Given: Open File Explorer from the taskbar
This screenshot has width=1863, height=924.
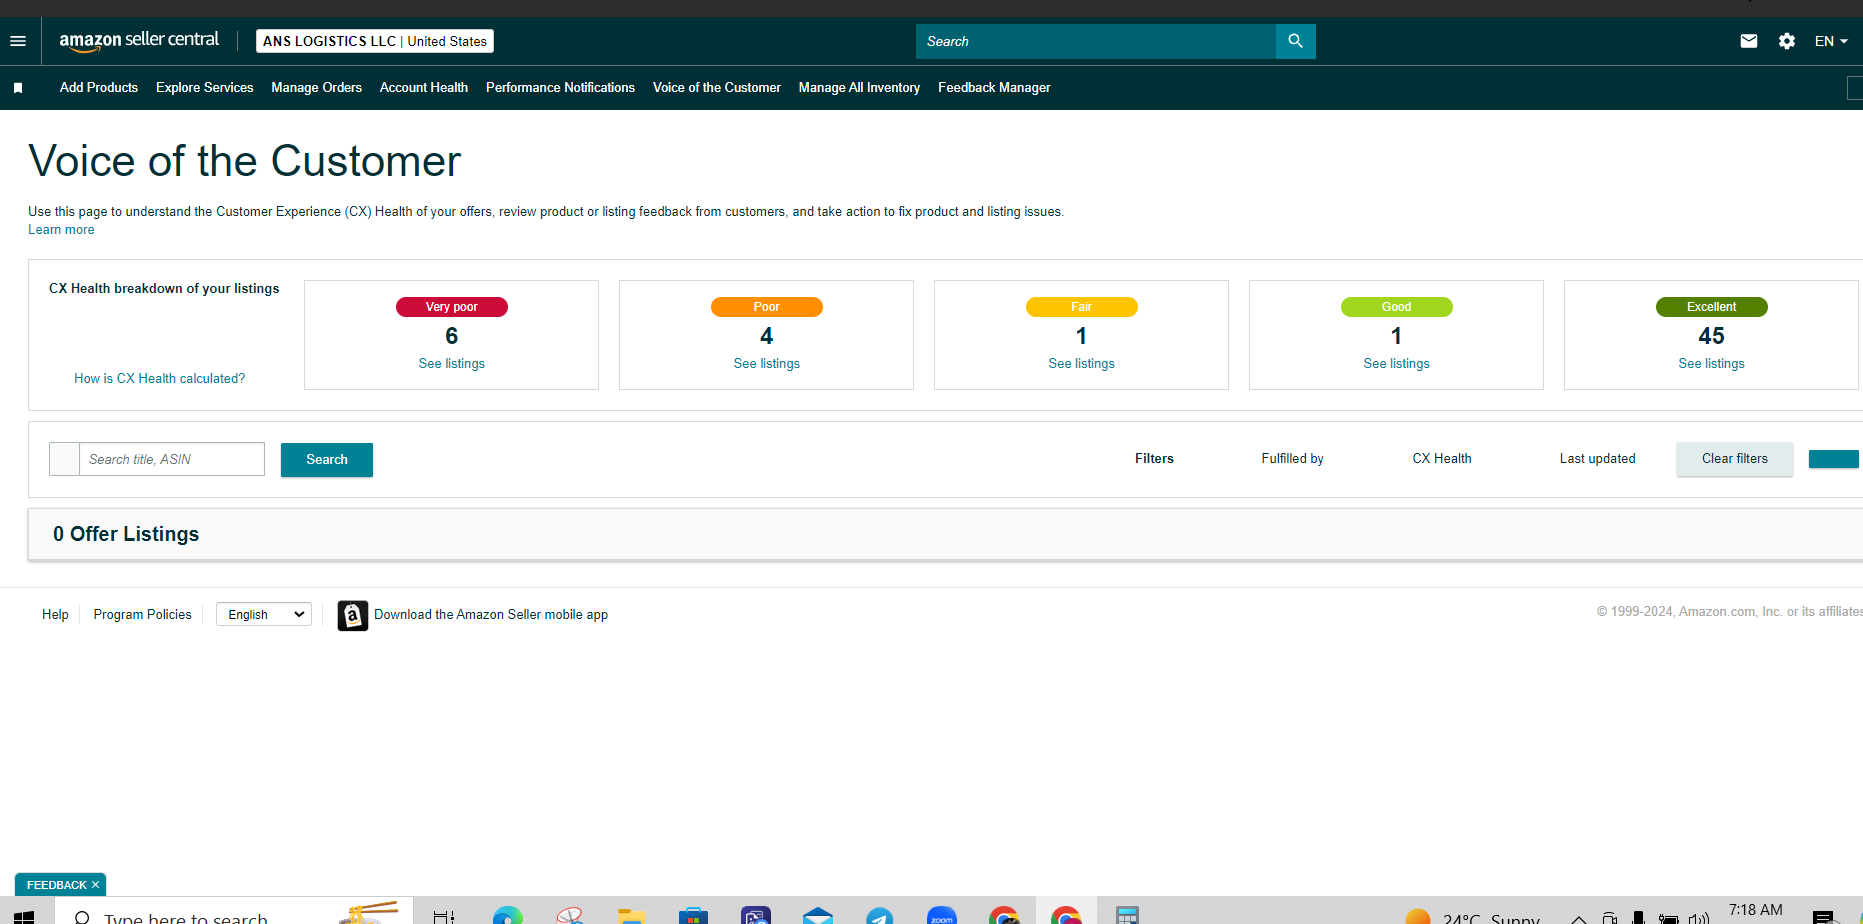Looking at the screenshot, I should click(631, 916).
